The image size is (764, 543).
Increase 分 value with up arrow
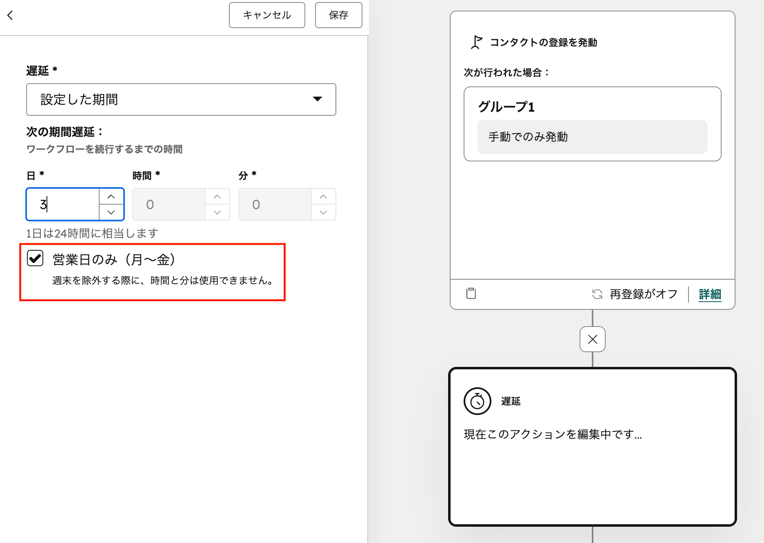click(x=323, y=196)
